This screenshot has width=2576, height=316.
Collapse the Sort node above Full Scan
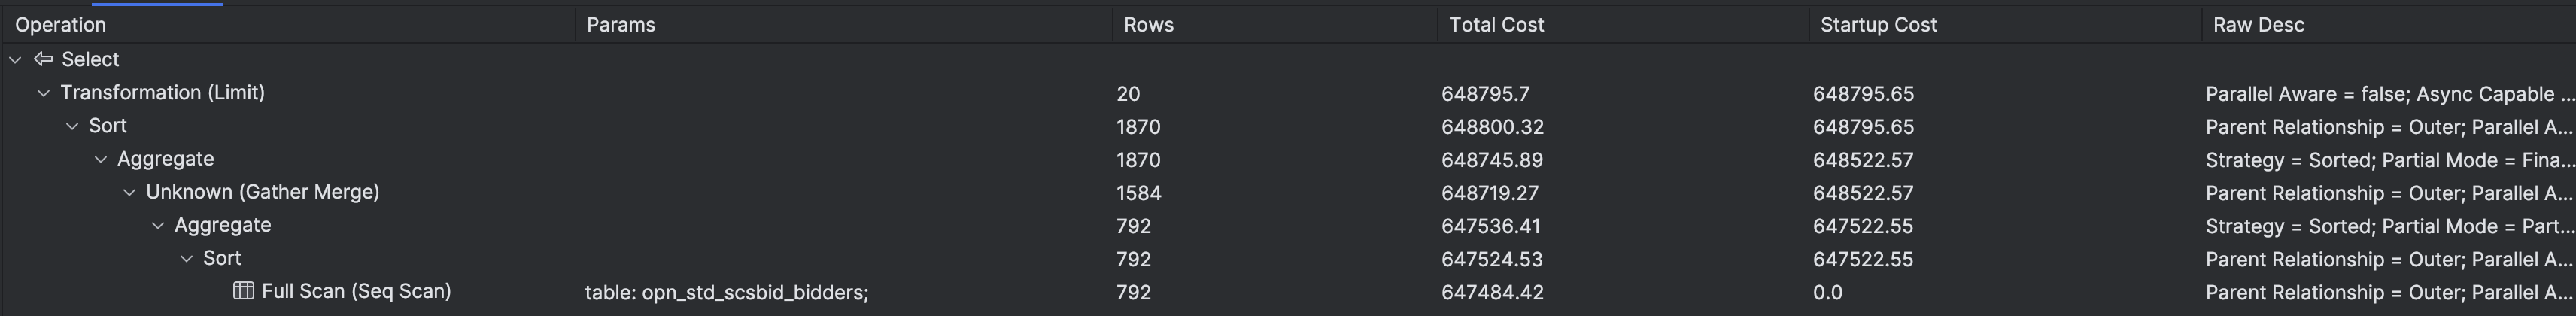click(x=186, y=258)
